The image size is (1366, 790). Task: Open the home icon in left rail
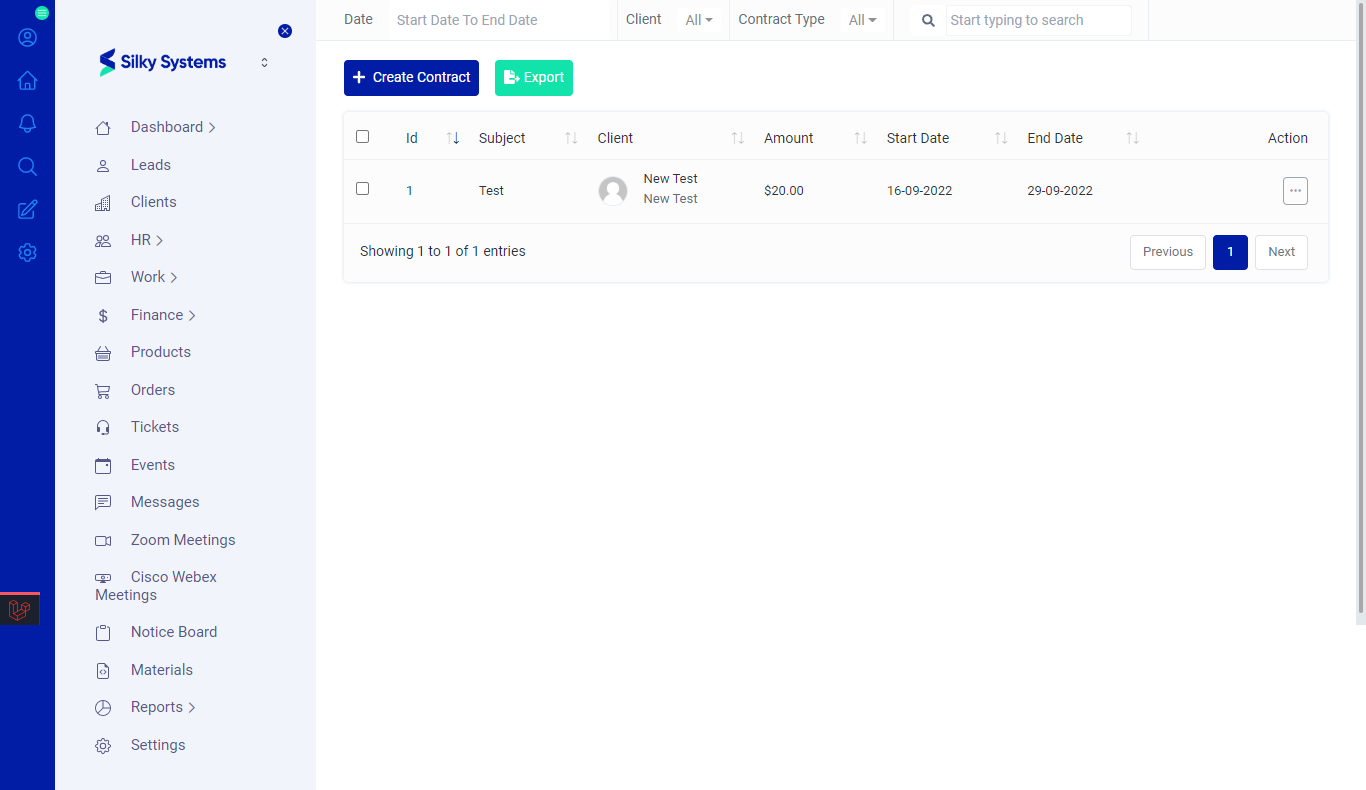coord(27,81)
